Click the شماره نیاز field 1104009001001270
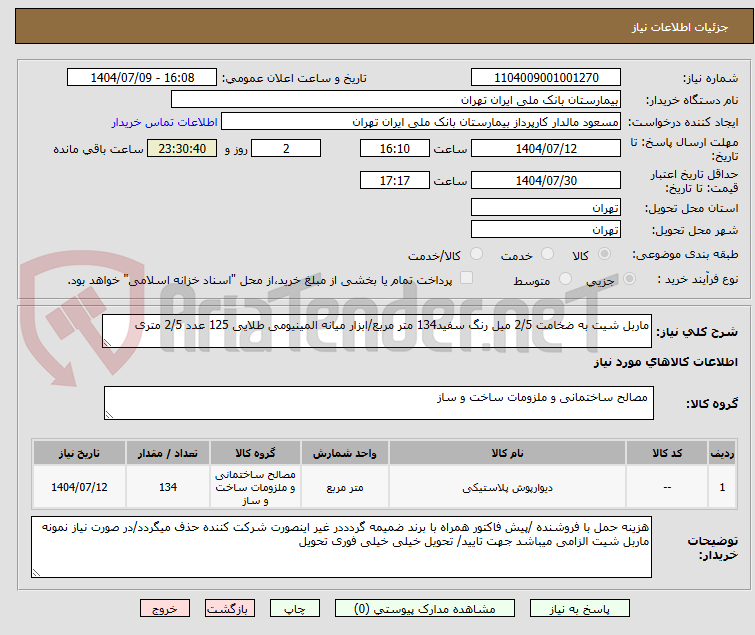The width and height of the screenshot is (755, 635). click(x=546, y=78)
